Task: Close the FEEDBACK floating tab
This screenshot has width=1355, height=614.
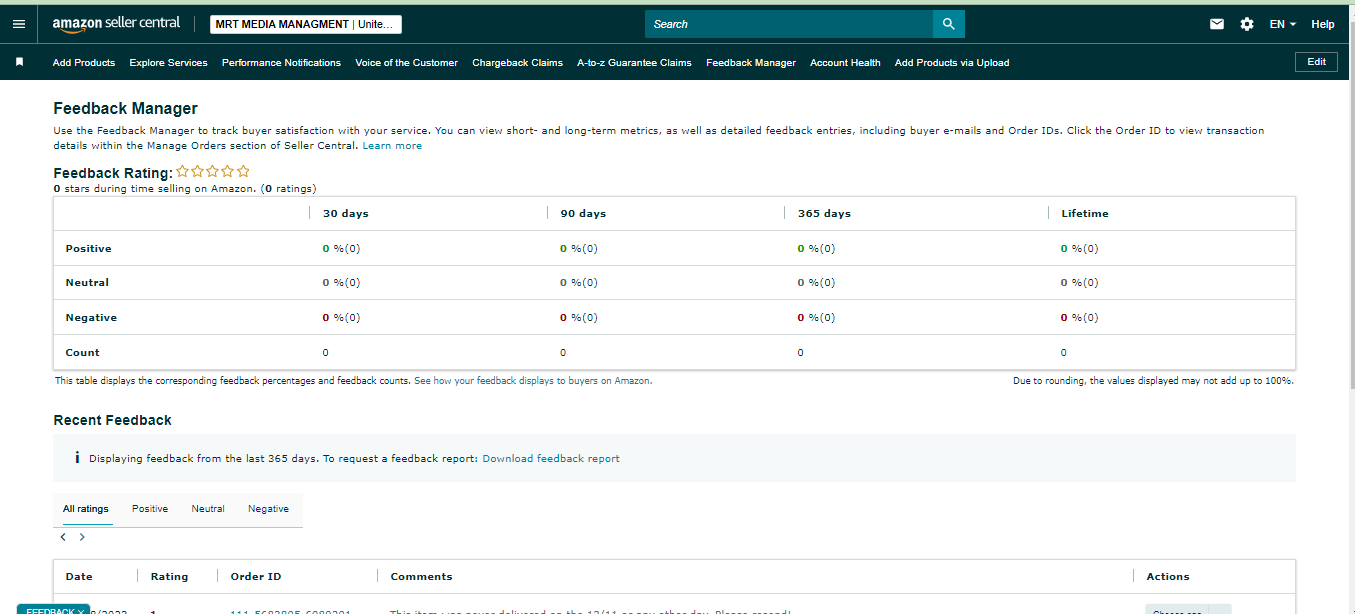Action: click(x=82, y=610)
